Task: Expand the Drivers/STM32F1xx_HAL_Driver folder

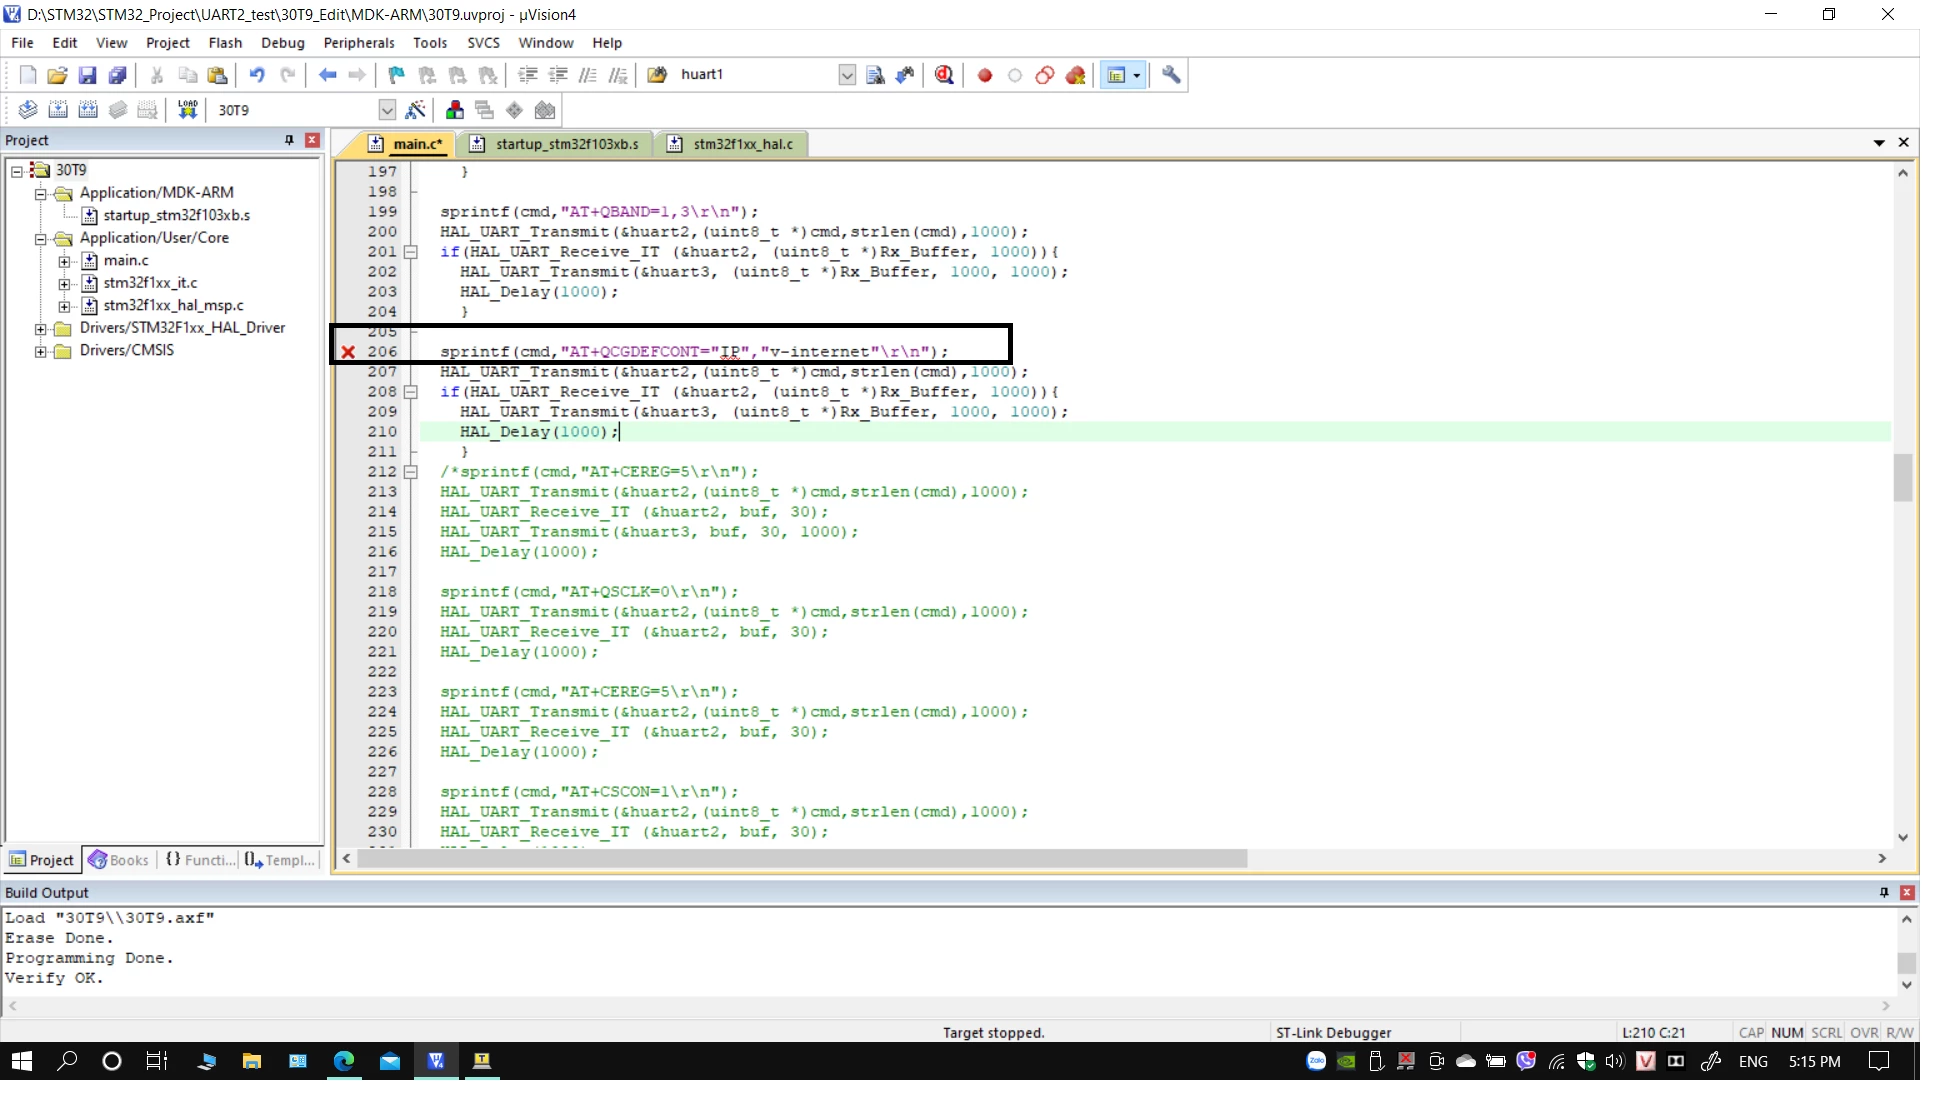Action: click(40, 328)
